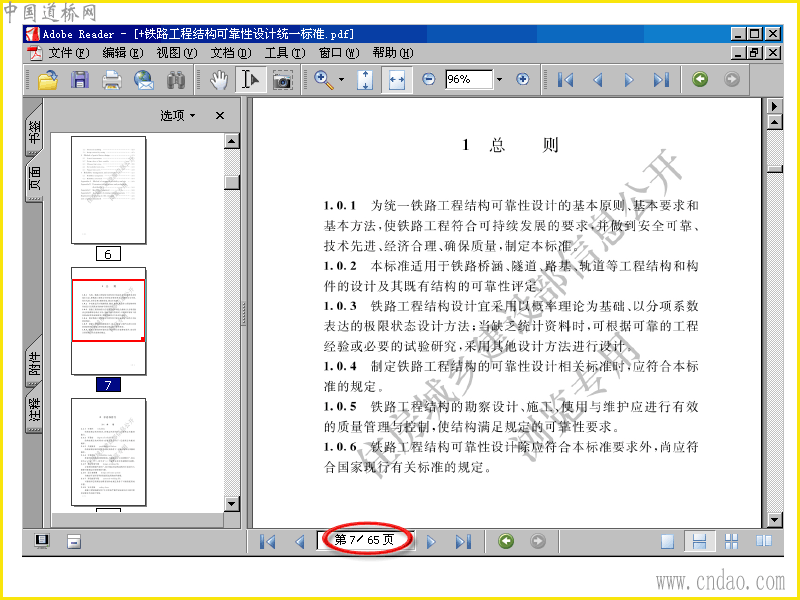Restore the document window inside Adobe Reader

pos(754,53)
